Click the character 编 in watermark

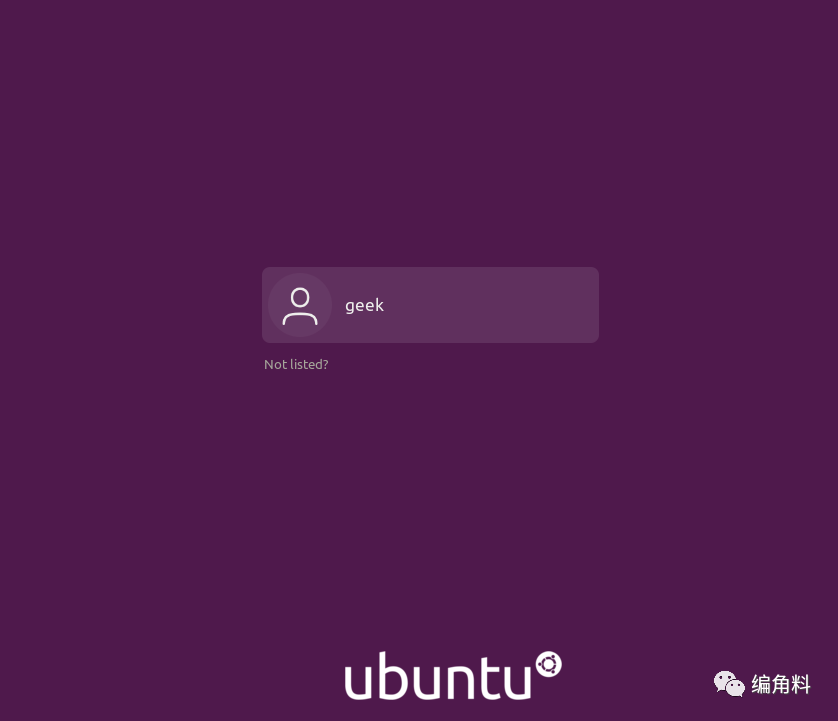pyautogui.click(x=761, y=684)
